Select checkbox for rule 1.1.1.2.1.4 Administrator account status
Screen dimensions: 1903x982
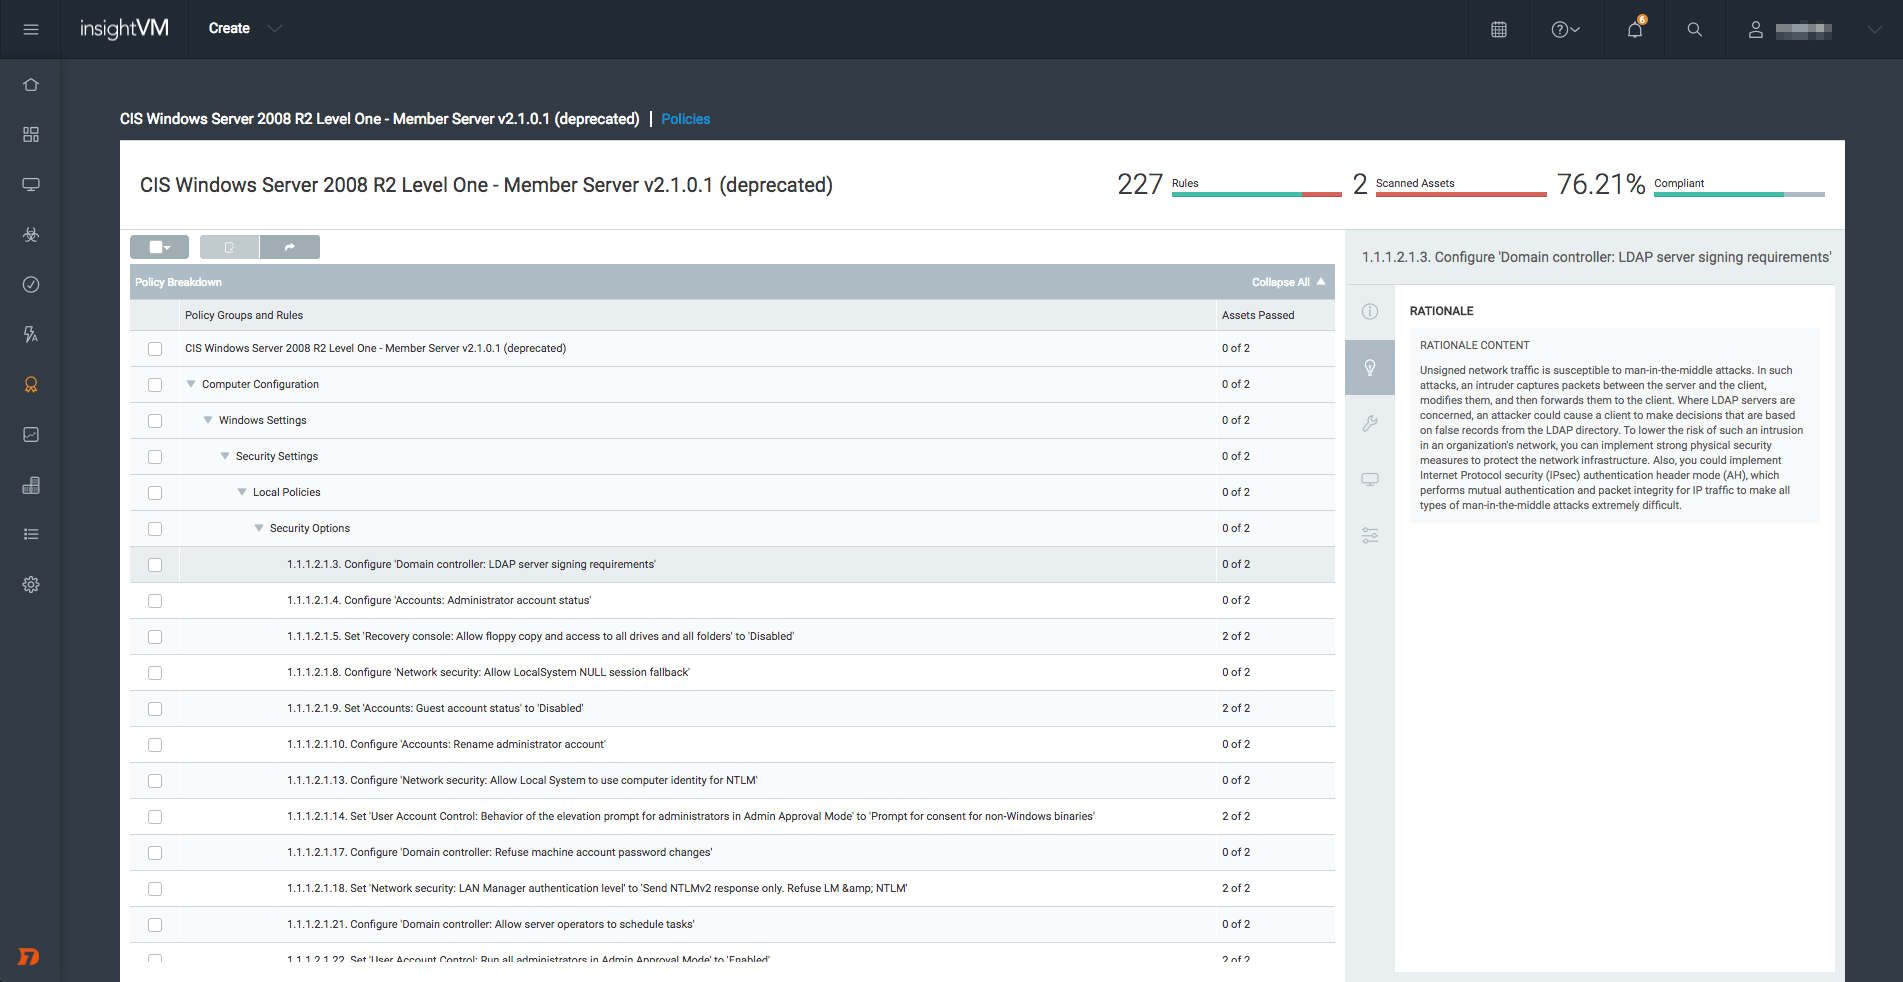pos(155,601)
